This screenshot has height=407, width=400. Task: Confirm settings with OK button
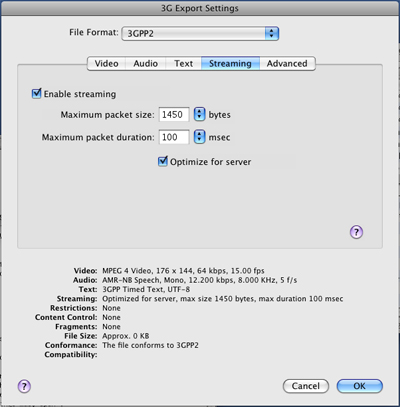pyautogui.click(x=360, y=386)
